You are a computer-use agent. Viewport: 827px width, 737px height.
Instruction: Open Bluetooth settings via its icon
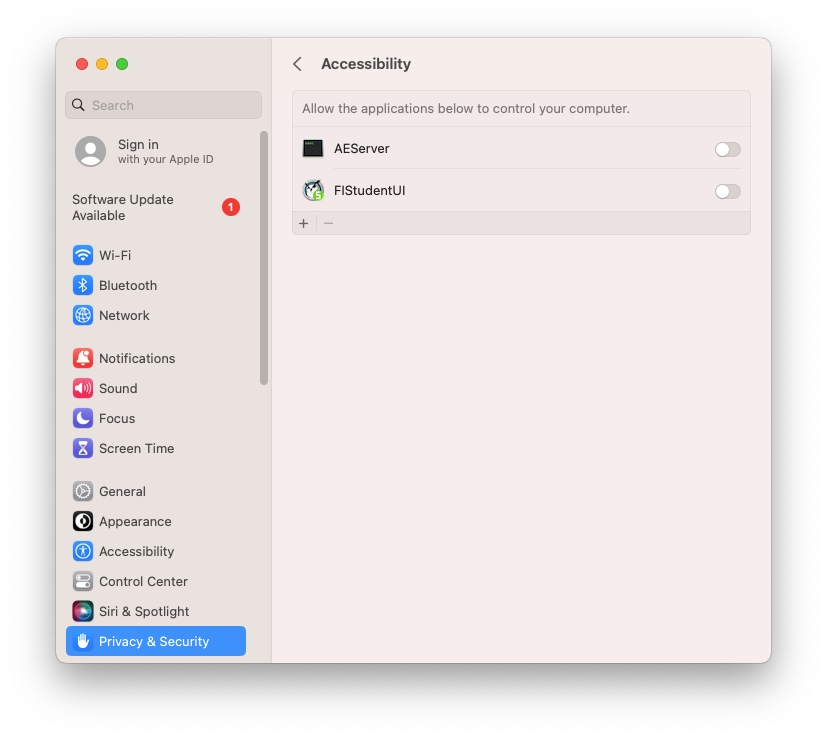pyautogui.click(x=83, y=285)
